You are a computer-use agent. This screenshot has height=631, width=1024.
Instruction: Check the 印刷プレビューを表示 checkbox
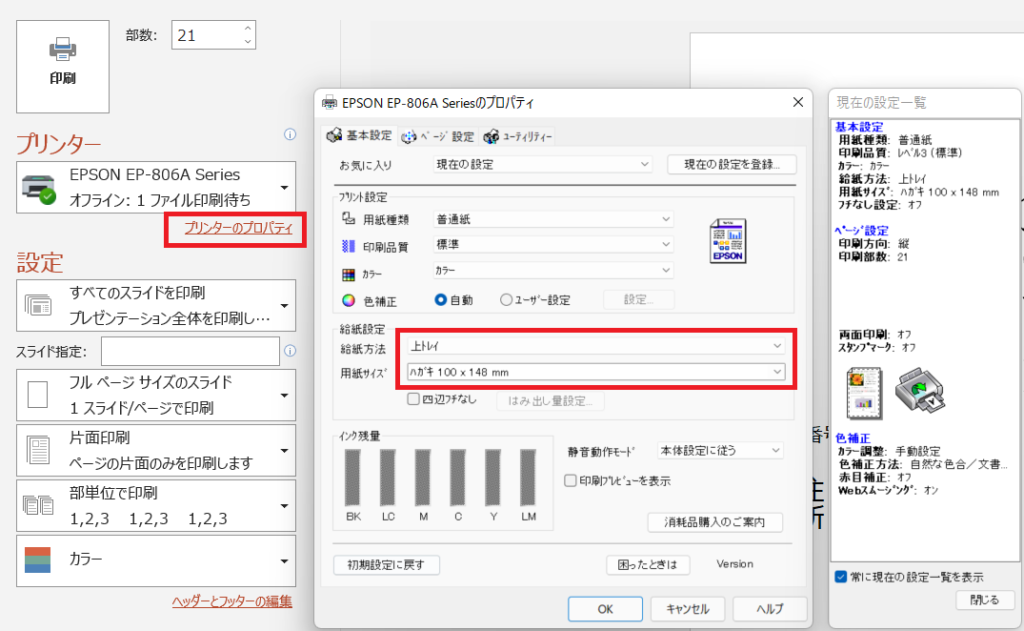pyautogui.click(x=571, y=480)
